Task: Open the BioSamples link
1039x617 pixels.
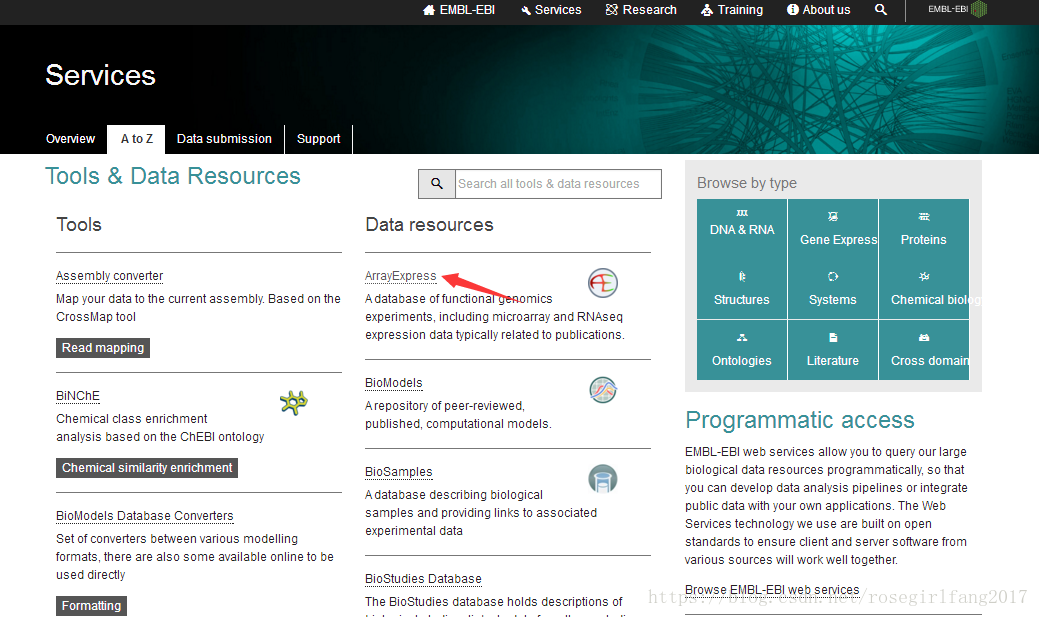Action: 398,472
